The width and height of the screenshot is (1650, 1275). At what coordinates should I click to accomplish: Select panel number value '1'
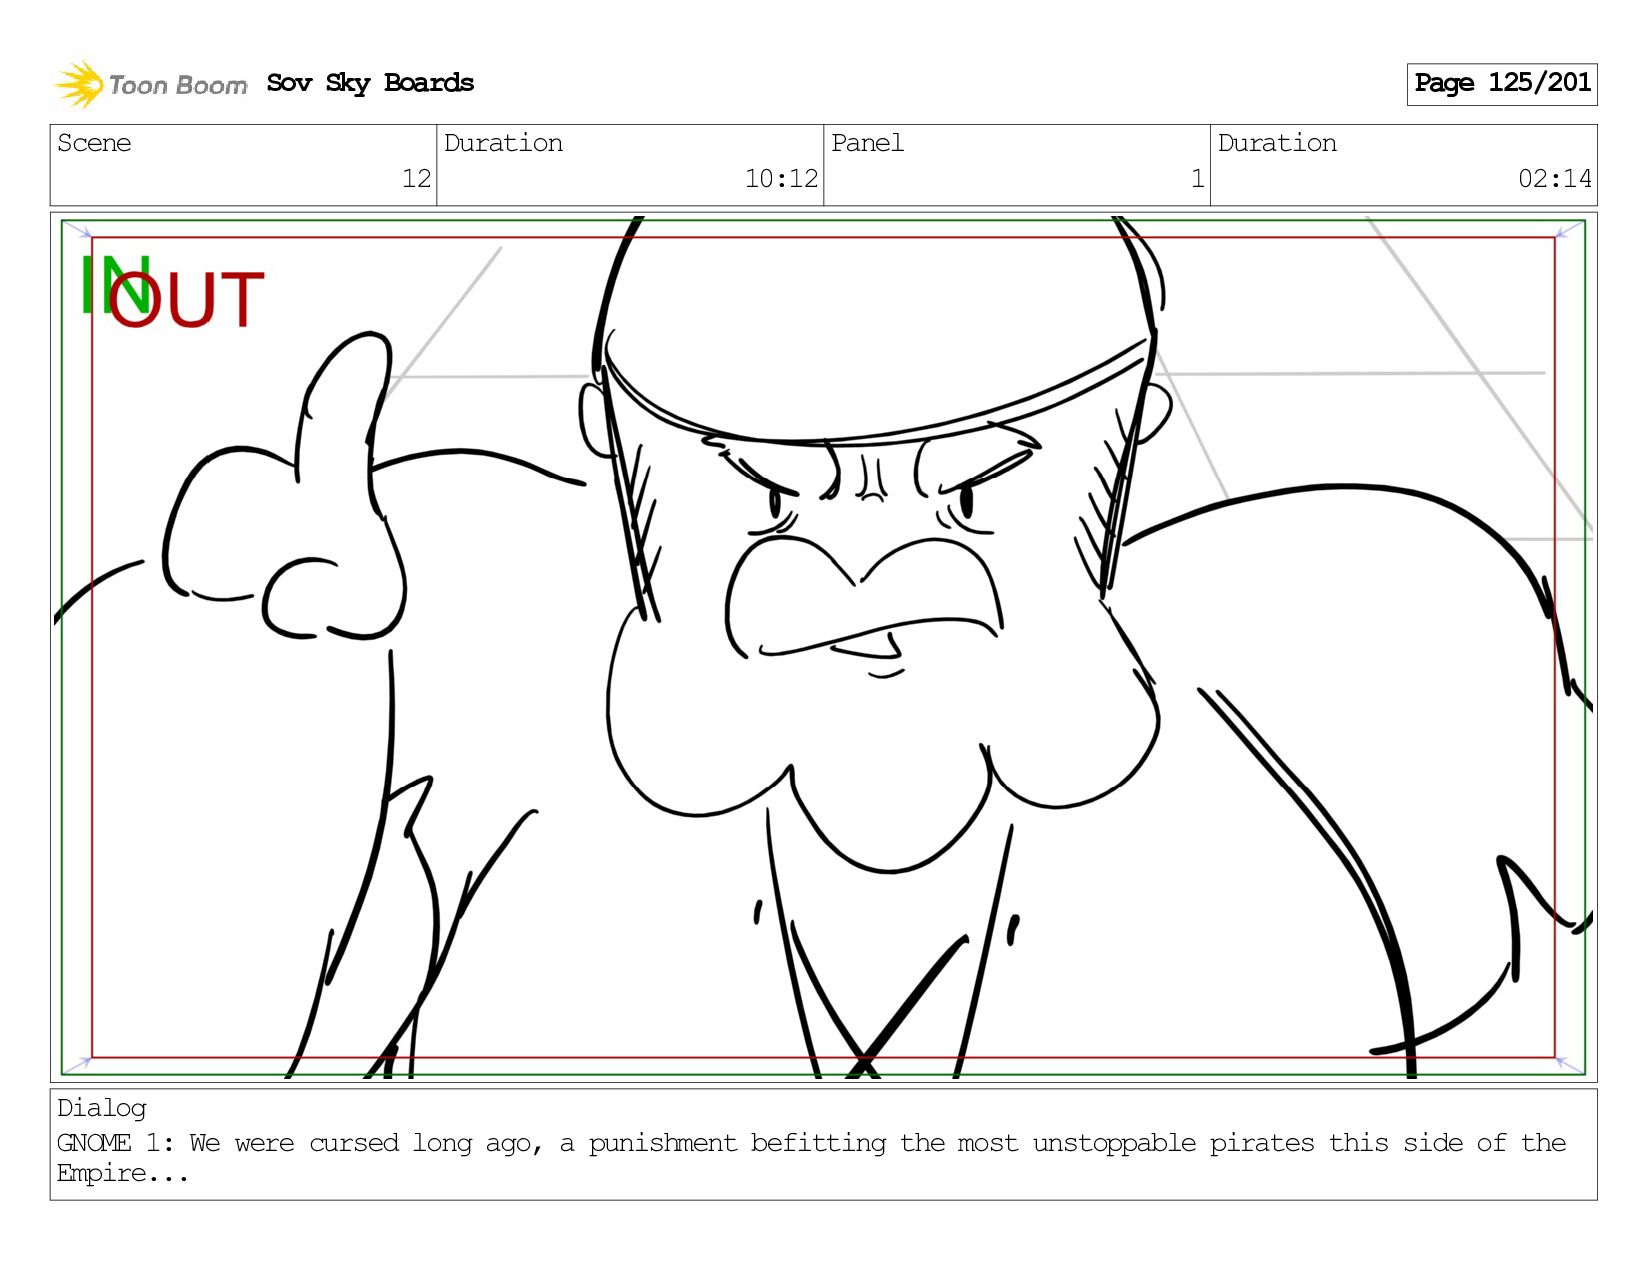tap(1197, 179)
